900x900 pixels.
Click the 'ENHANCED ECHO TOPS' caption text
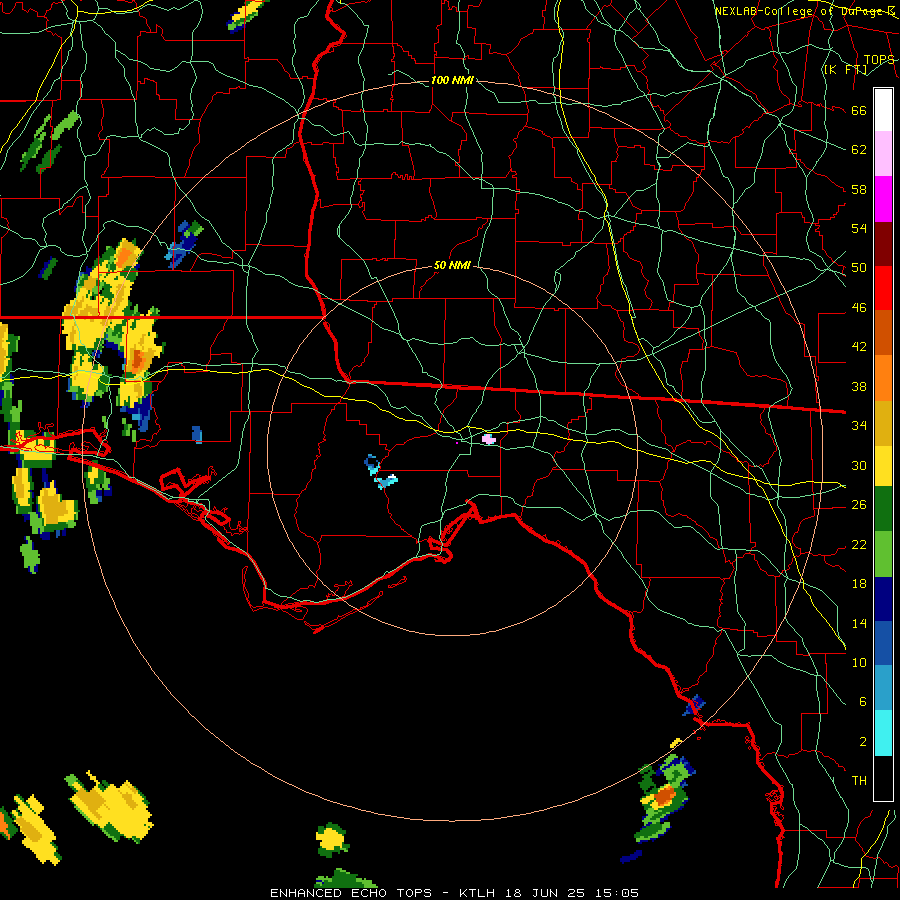click(x=351, y=893)
